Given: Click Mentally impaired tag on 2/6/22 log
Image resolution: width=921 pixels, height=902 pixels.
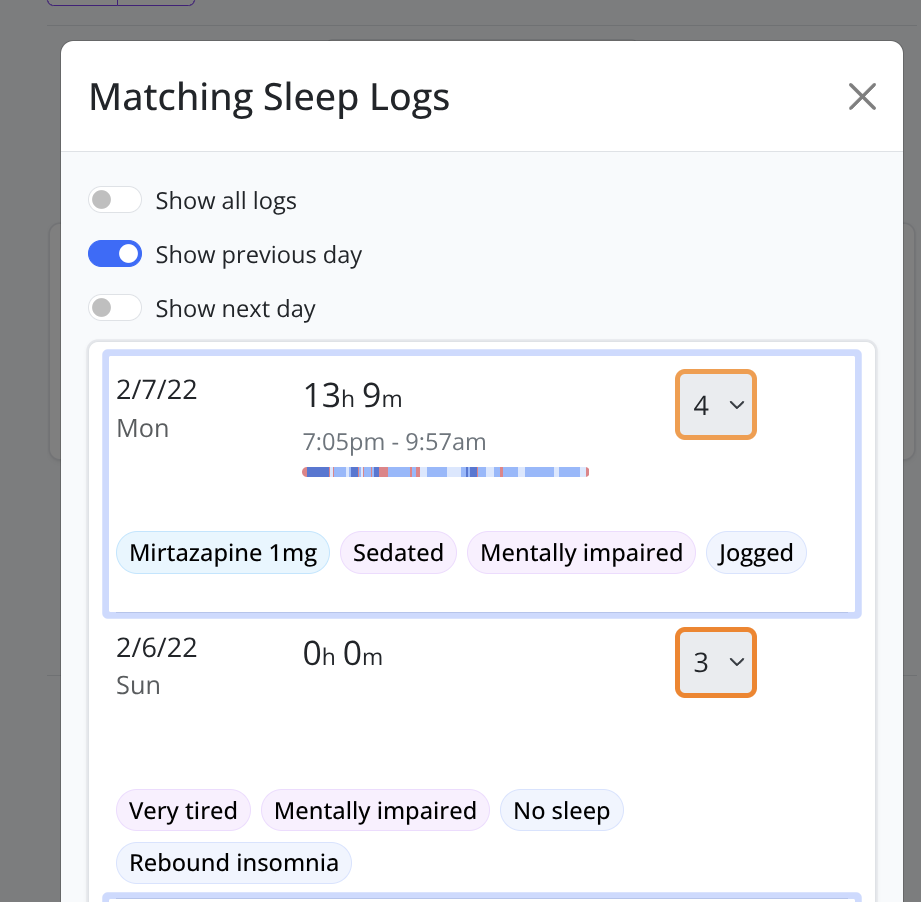Looking at the screenshot, I should pos(375,810).
